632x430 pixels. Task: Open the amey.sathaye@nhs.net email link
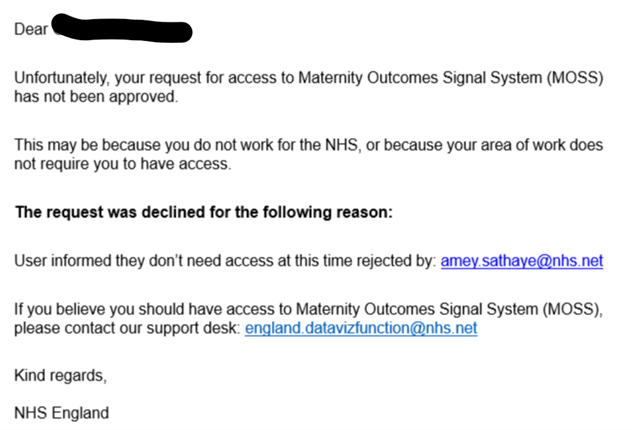click(521, 261)
